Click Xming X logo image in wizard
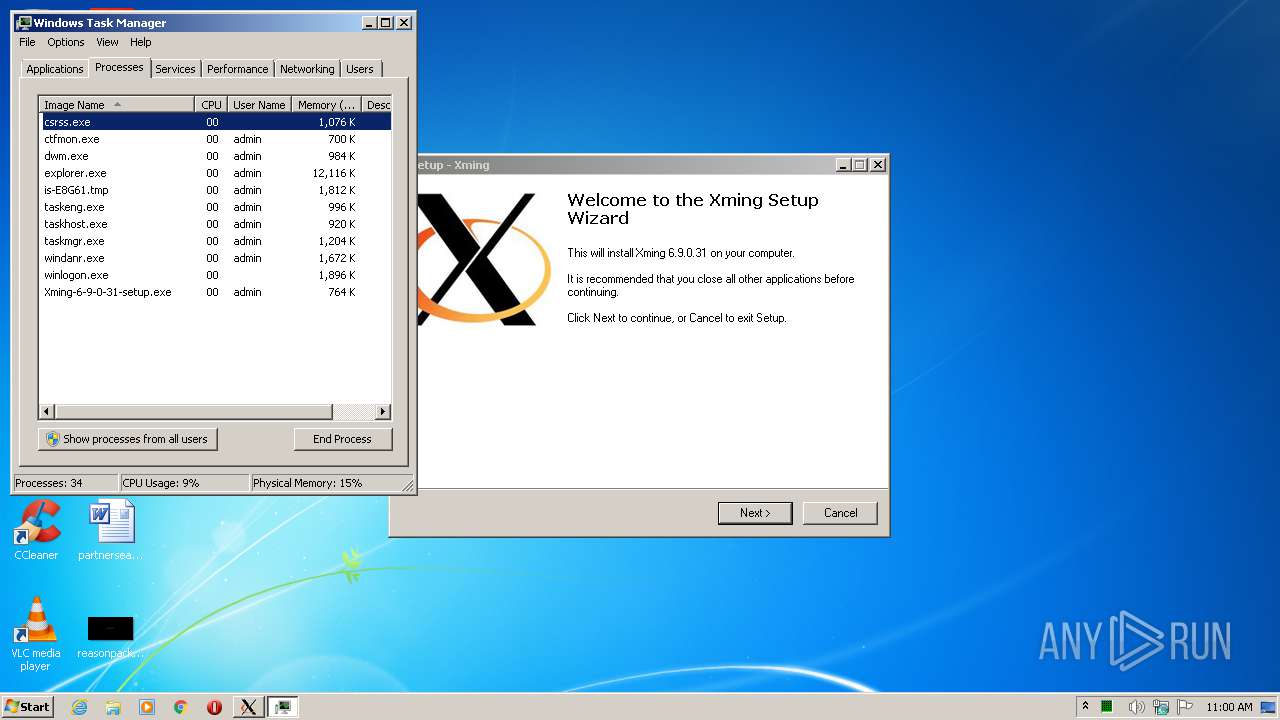The image size is (1280, 720). 484,258
